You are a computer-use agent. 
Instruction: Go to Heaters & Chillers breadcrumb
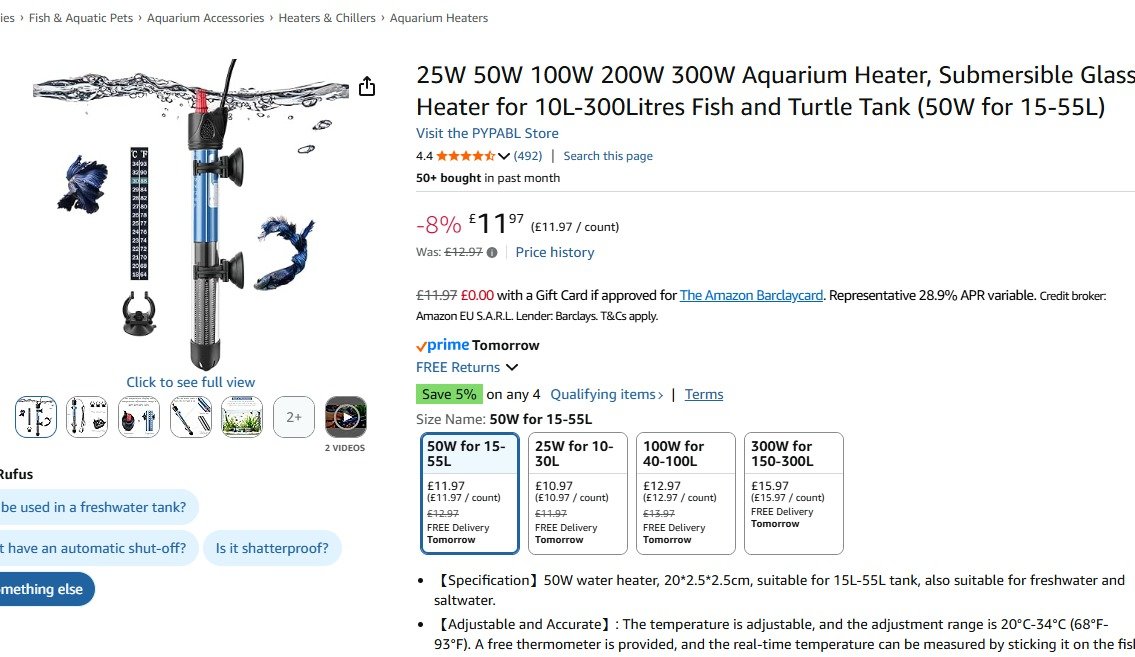point(327,18)
